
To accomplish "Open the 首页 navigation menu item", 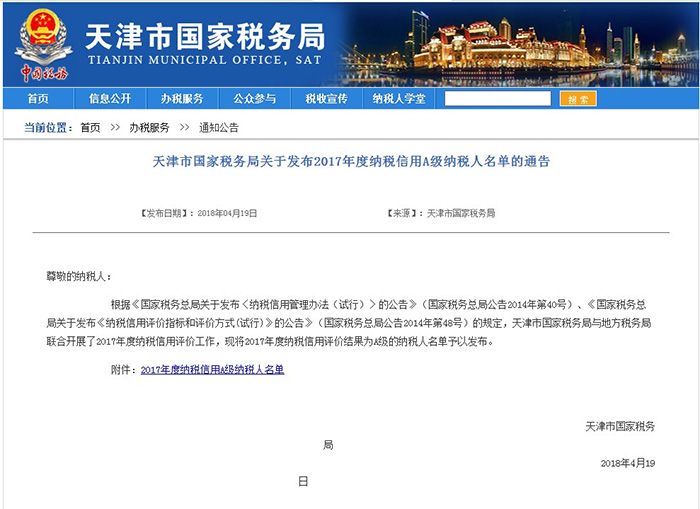I will (37, 99).
